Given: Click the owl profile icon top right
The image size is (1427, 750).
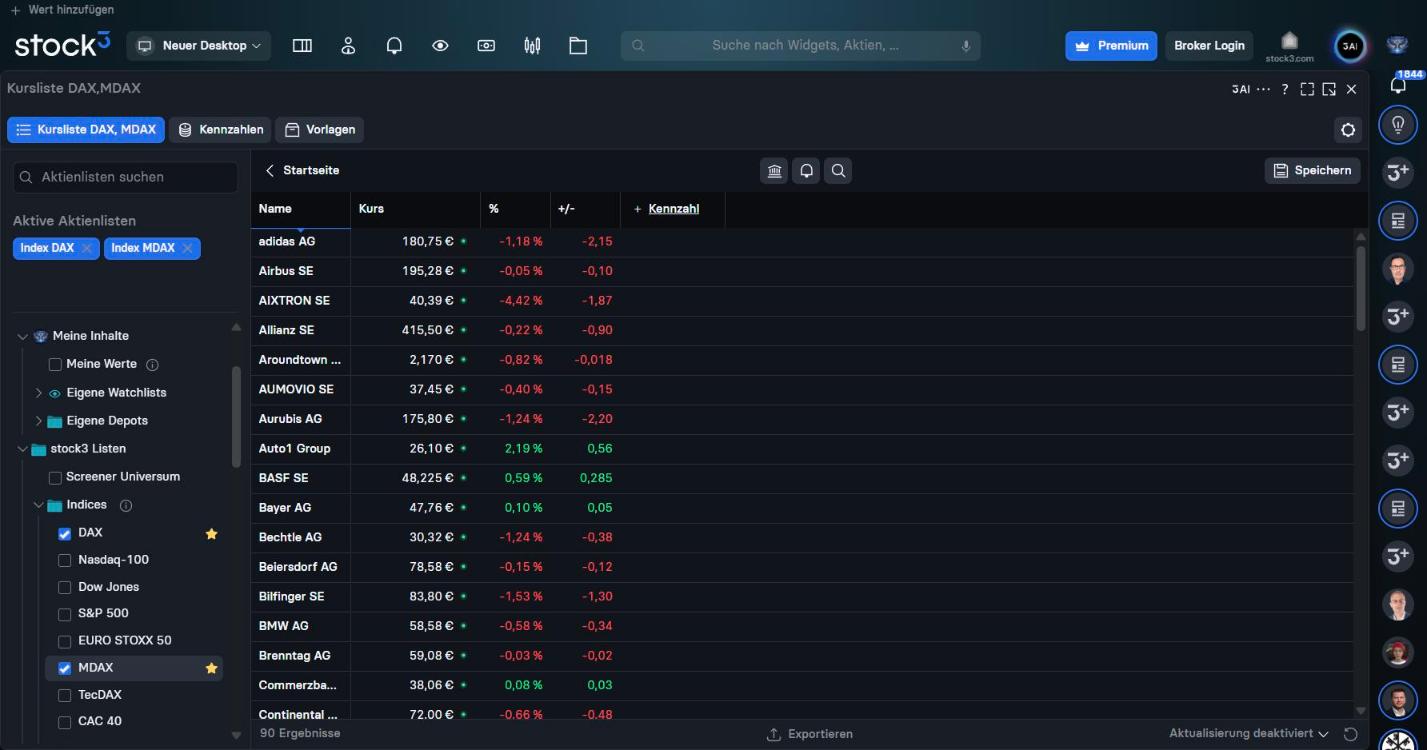Looking at the screenshot, I should tap(1397, 45).
